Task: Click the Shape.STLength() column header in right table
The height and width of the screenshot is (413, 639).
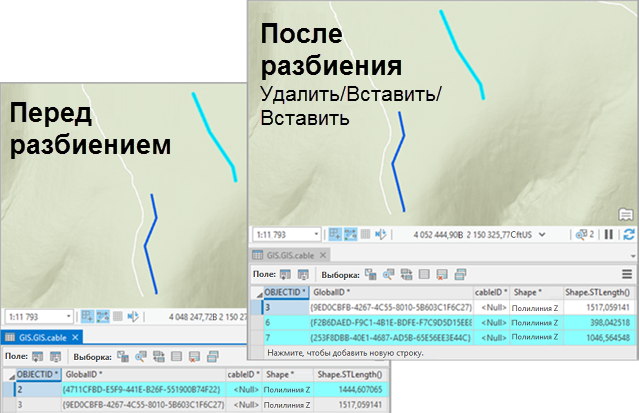Action: tap(598, 292)
